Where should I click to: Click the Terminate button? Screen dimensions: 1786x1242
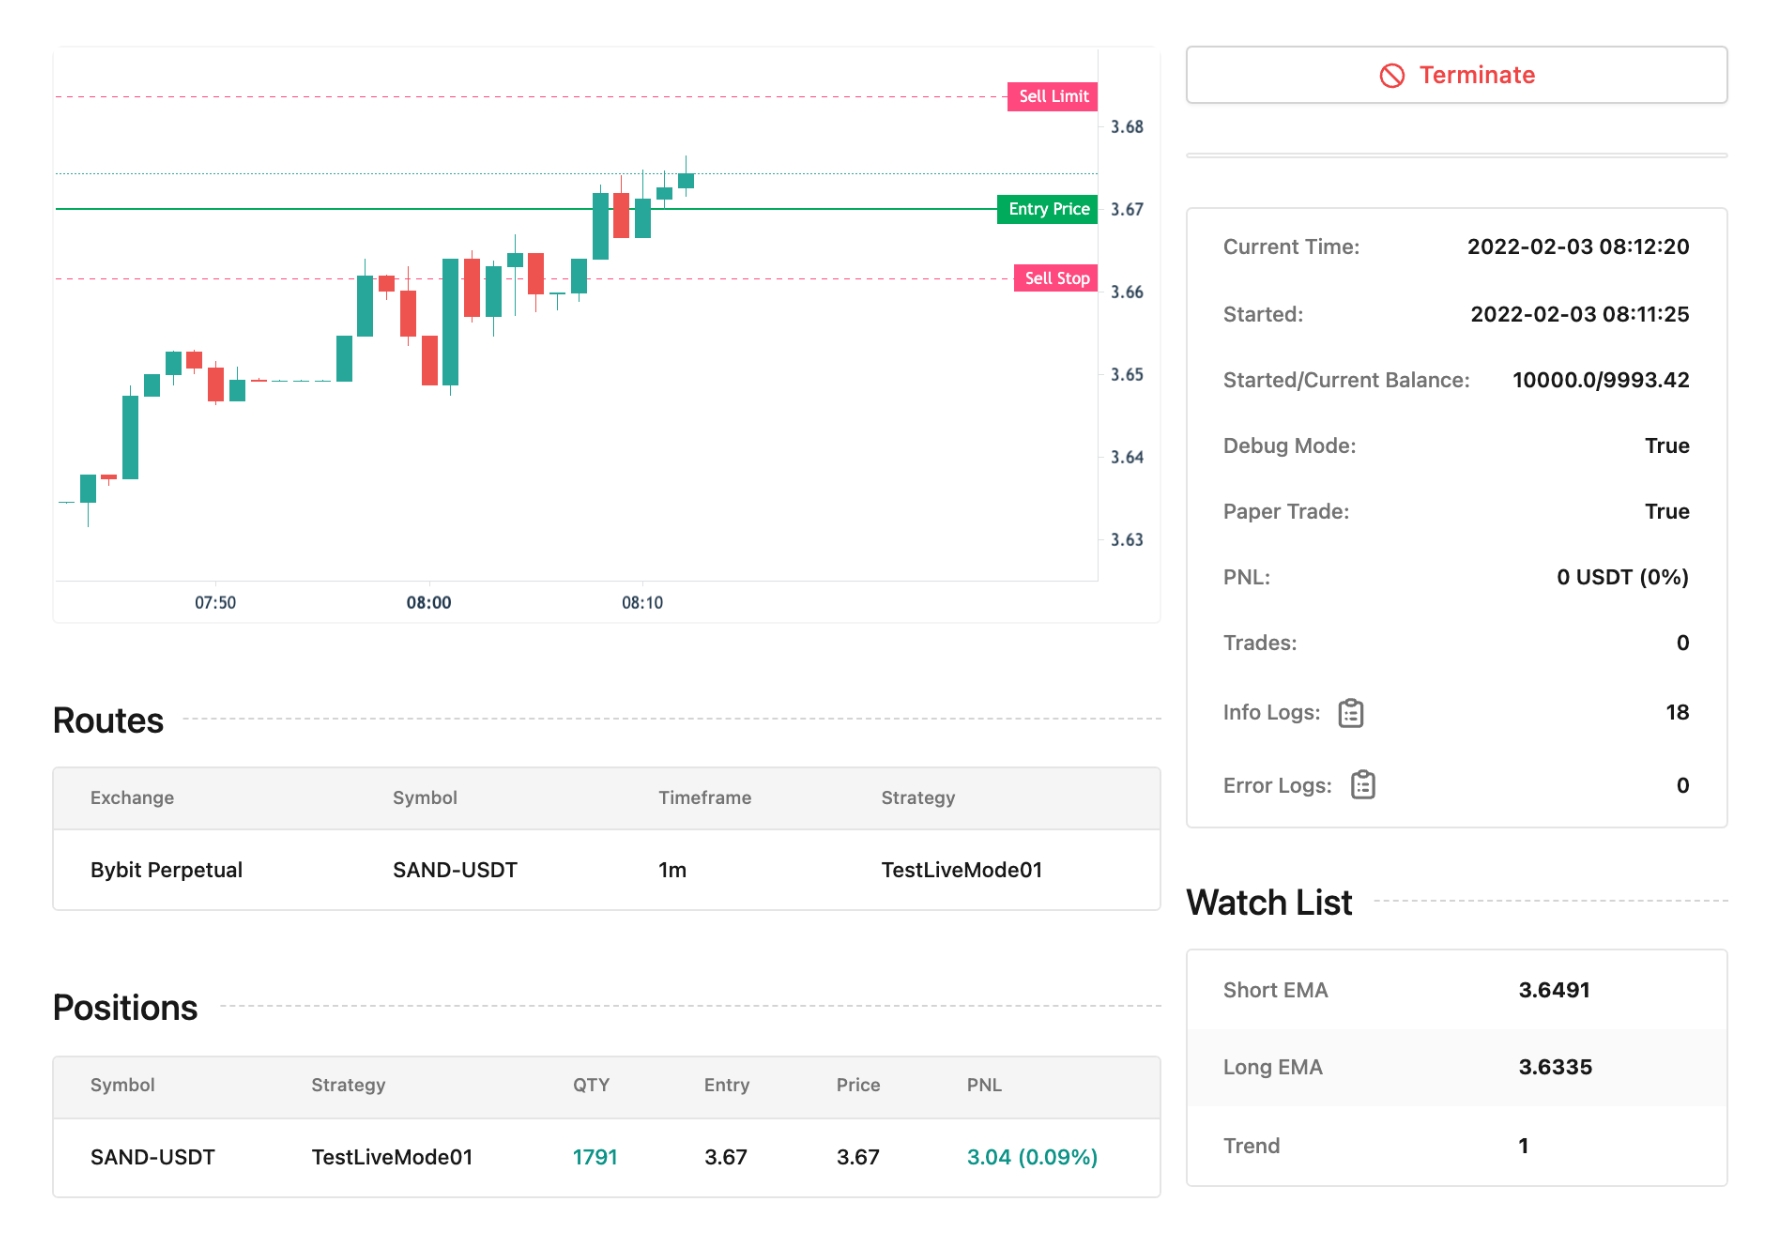pos(1456,75)
